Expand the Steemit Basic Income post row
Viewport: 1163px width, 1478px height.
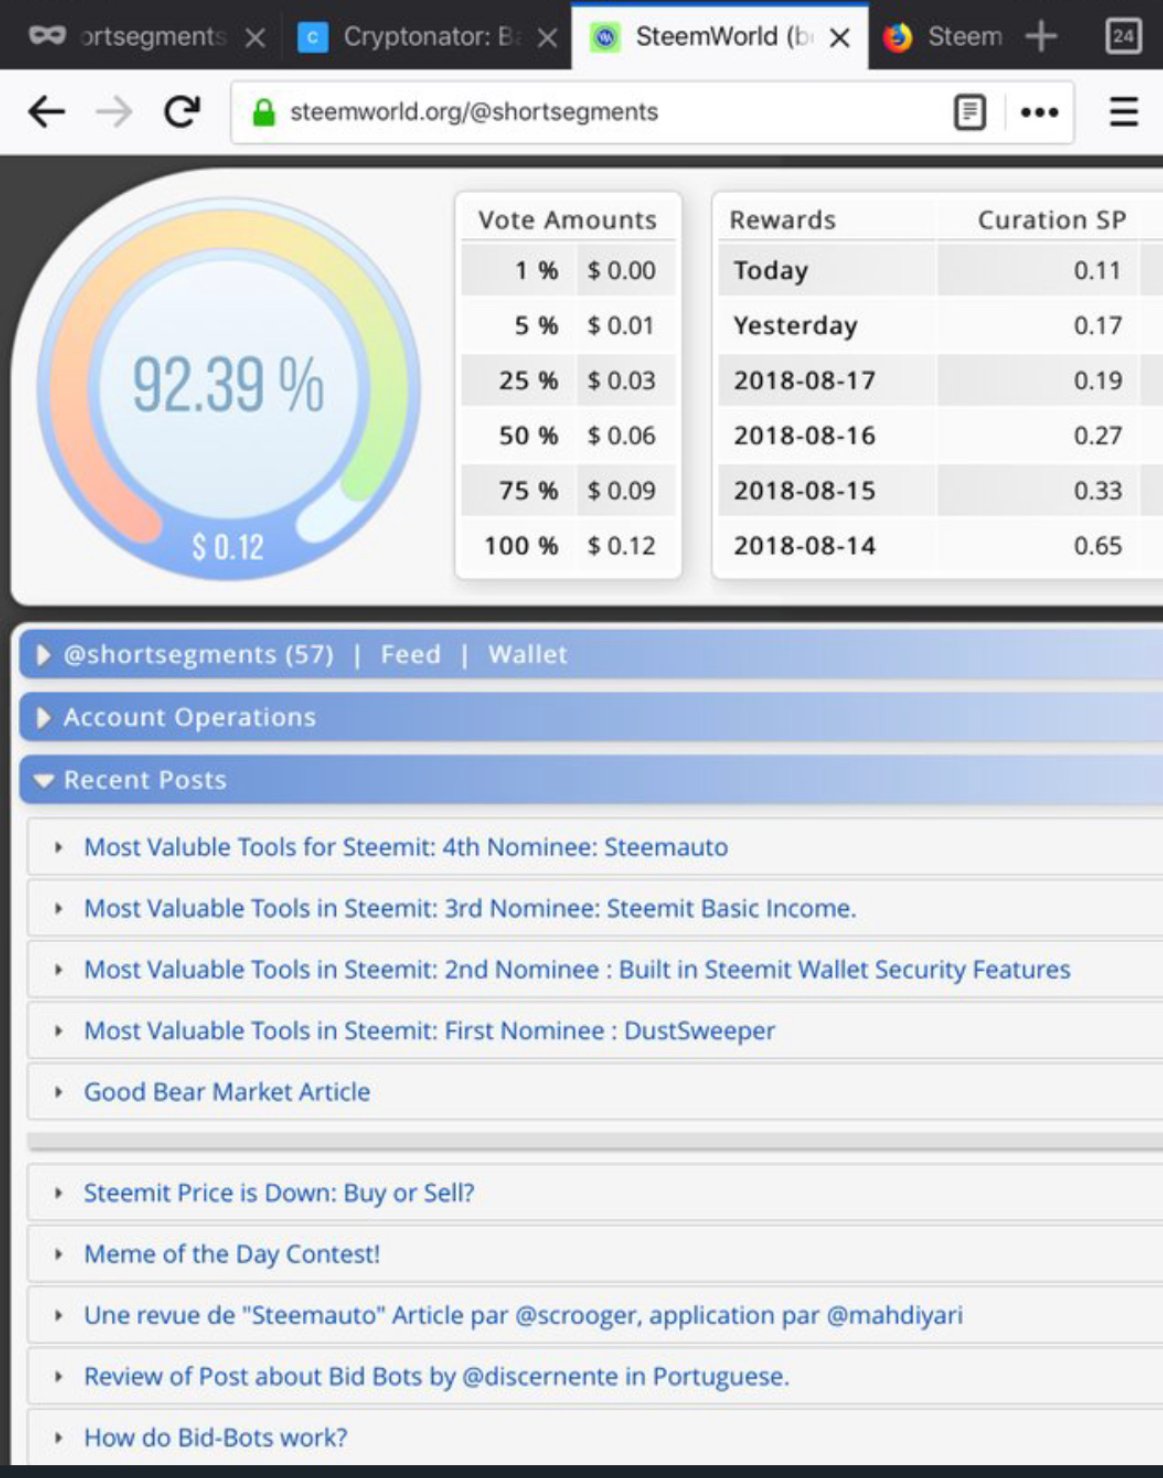point(58,908)
